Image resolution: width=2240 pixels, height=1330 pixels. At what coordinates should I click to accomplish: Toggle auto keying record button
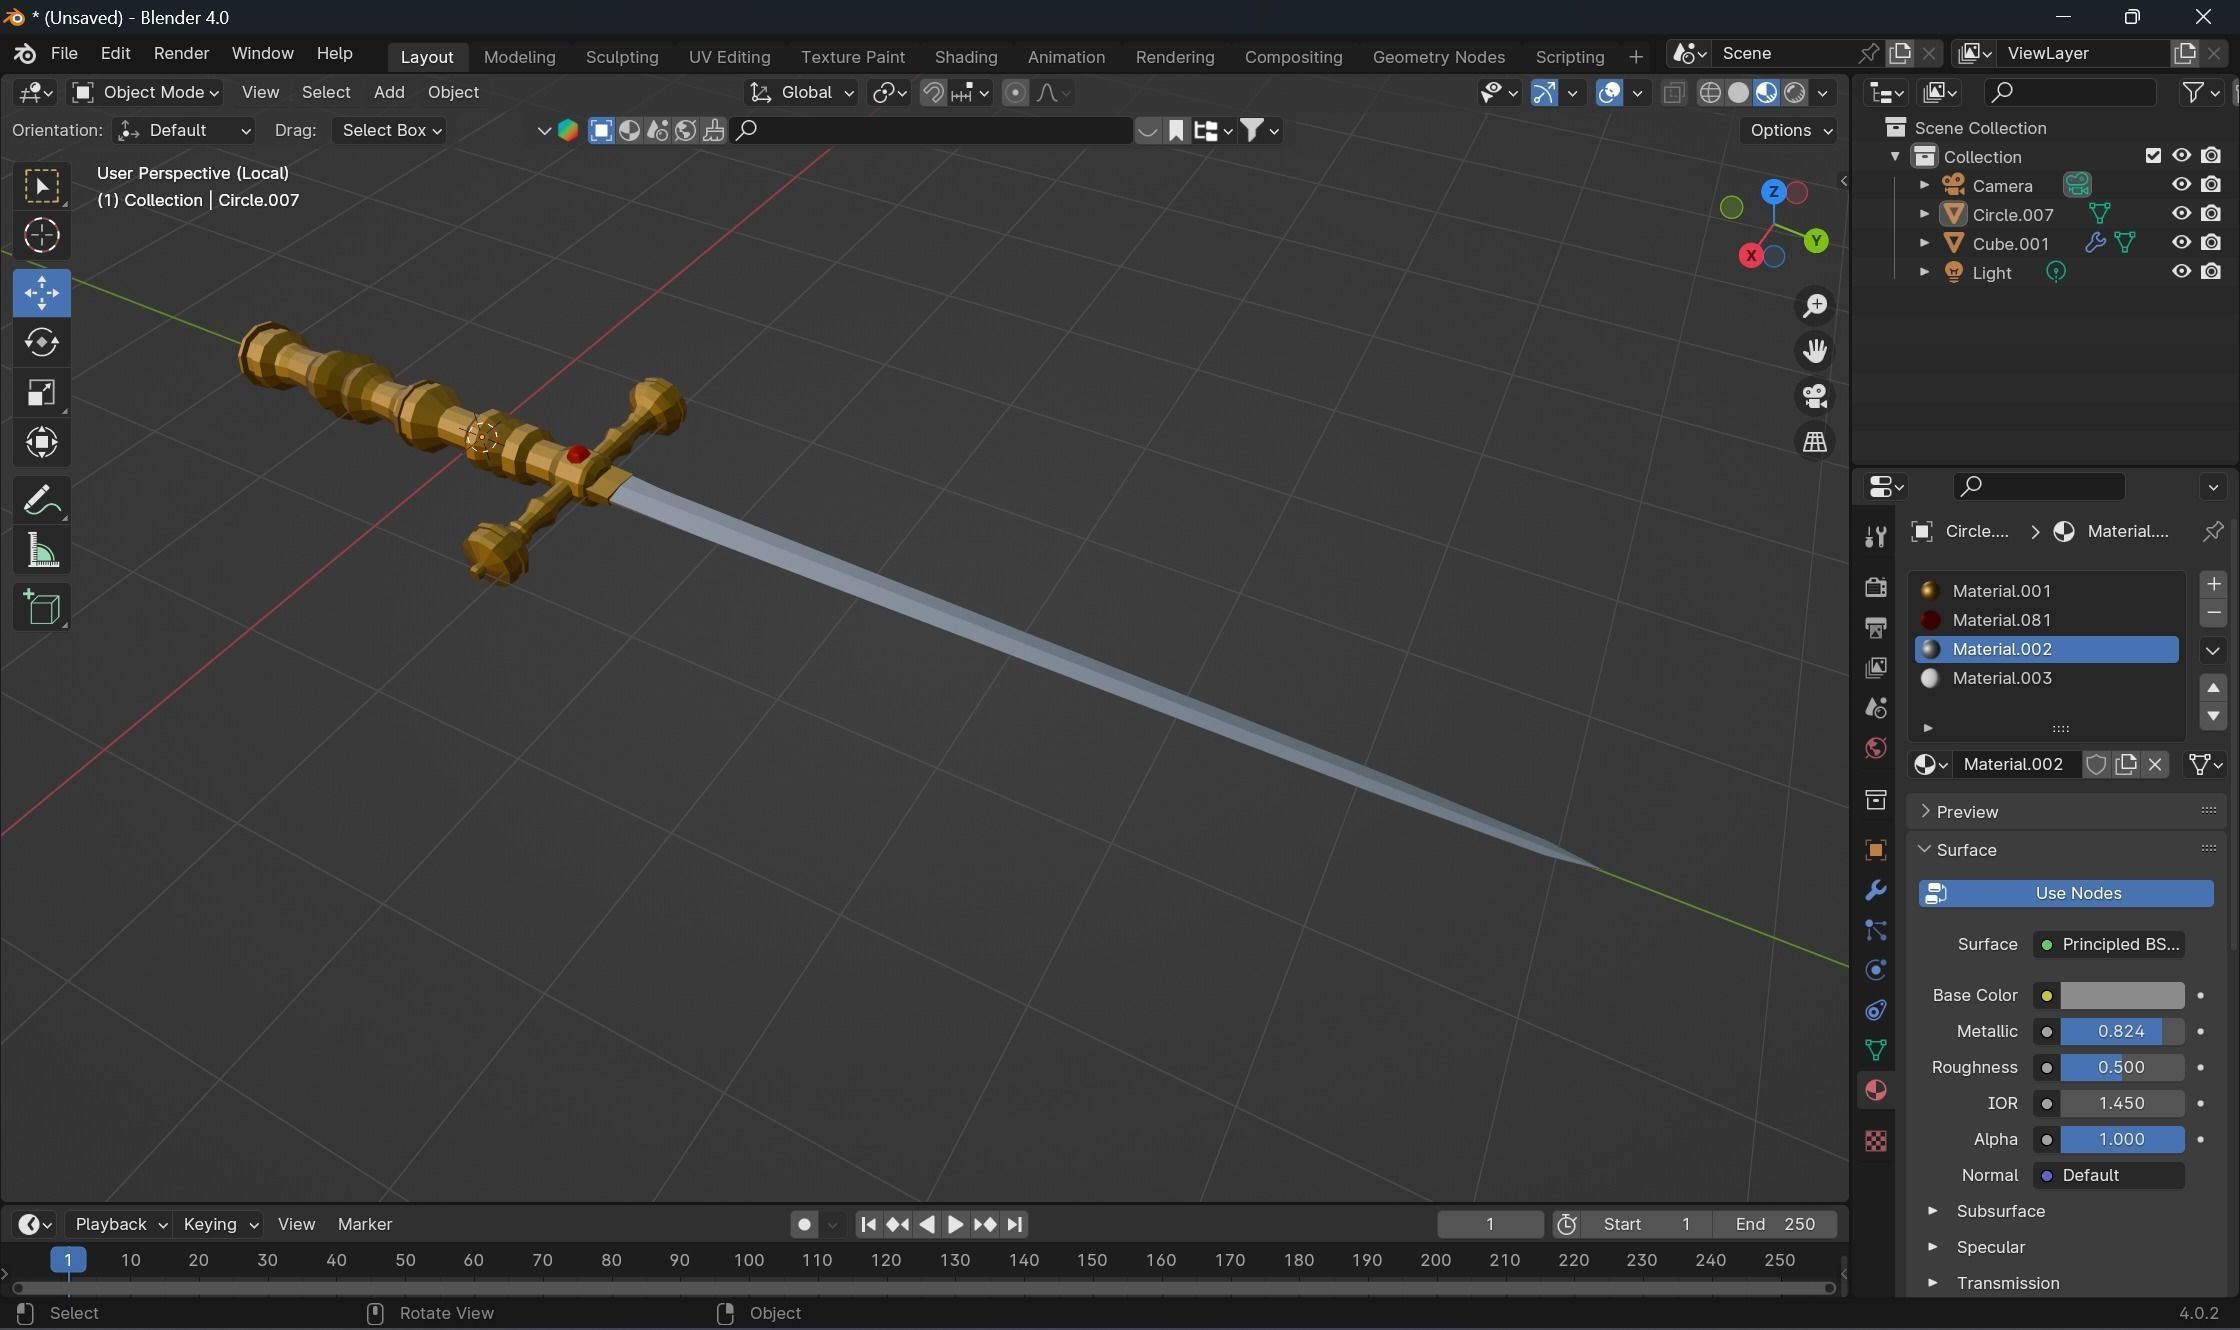point(804,1224)
